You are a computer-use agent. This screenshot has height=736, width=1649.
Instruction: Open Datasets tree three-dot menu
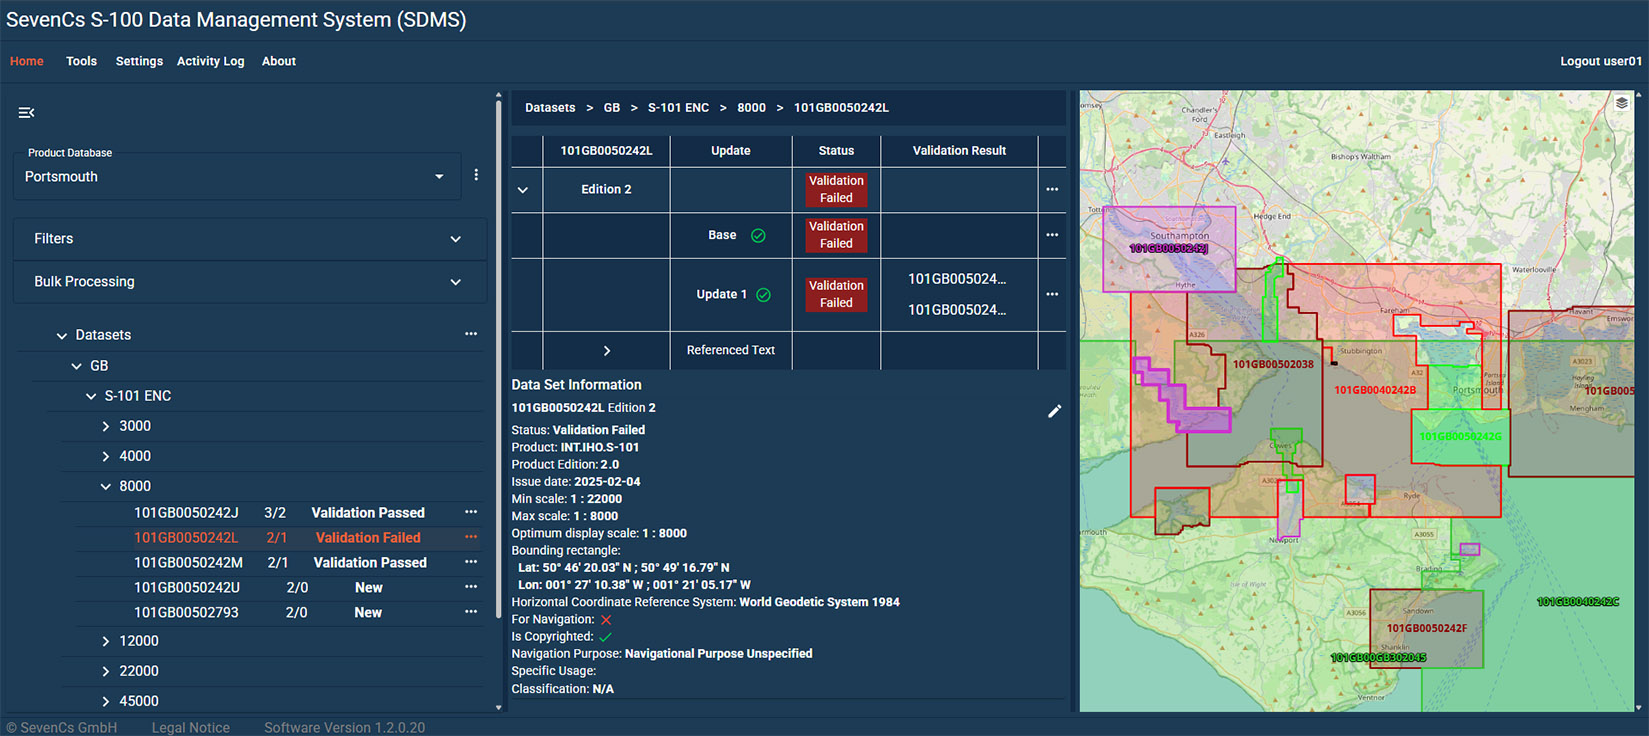[x=471, y=334]
